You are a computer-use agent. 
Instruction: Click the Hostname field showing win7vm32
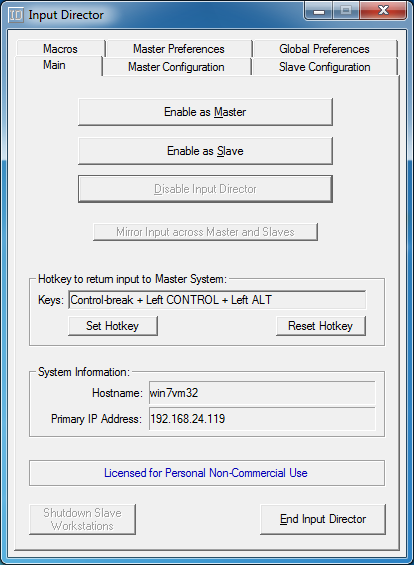(262, 393)
